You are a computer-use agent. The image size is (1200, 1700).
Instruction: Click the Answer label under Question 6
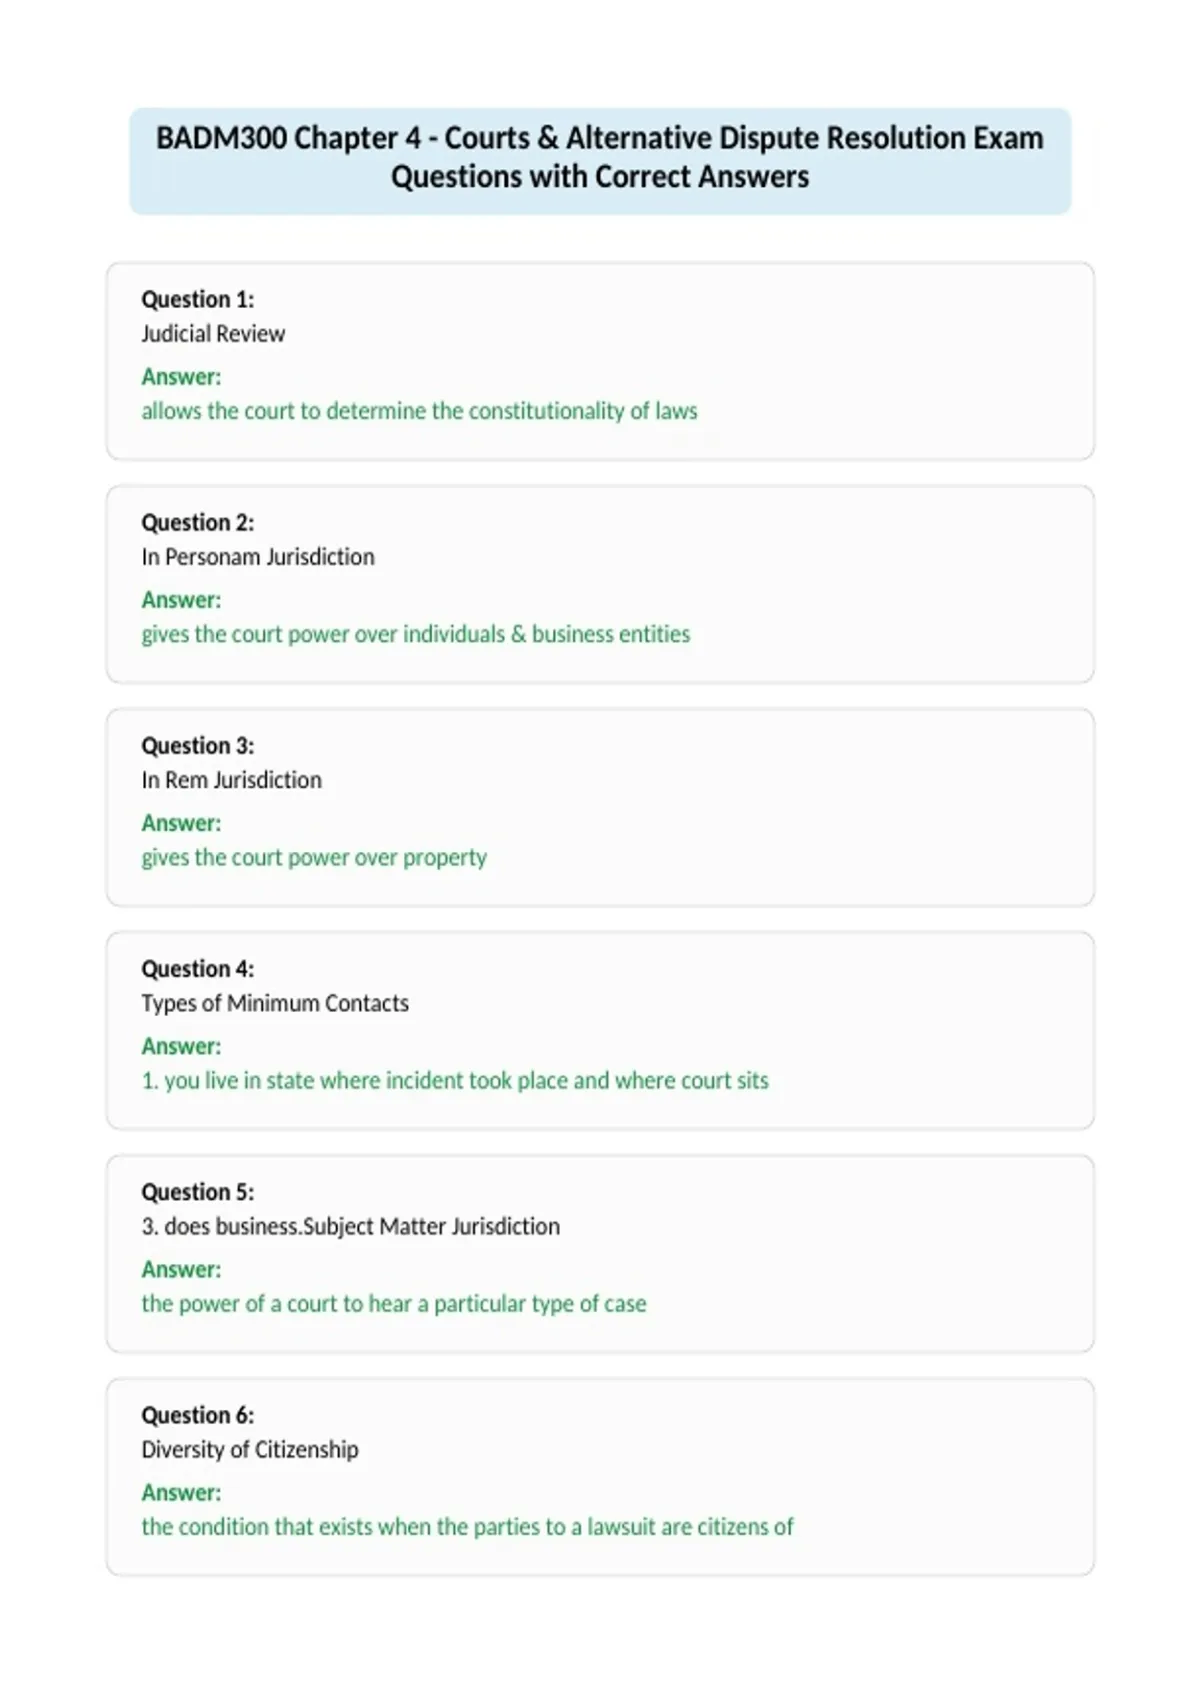(x=181, y=1492)
